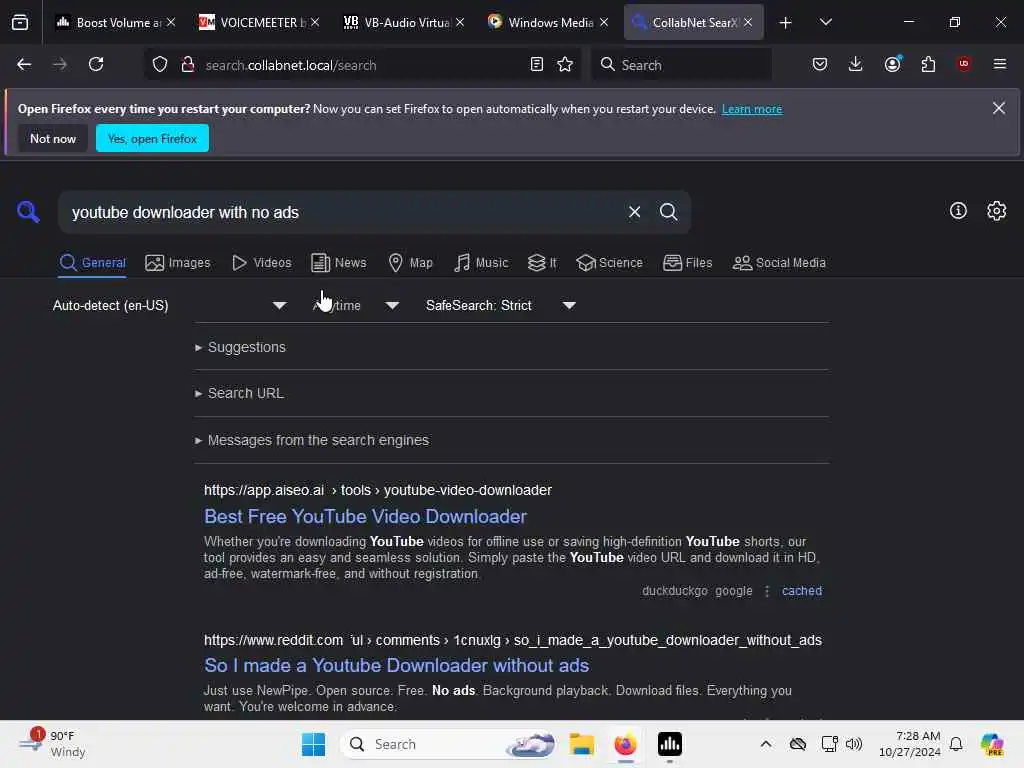The width and height of the screenshot is (1024, 768).
Task: Toggle reader view icon in address bar
Action: [x=536, y=64]
